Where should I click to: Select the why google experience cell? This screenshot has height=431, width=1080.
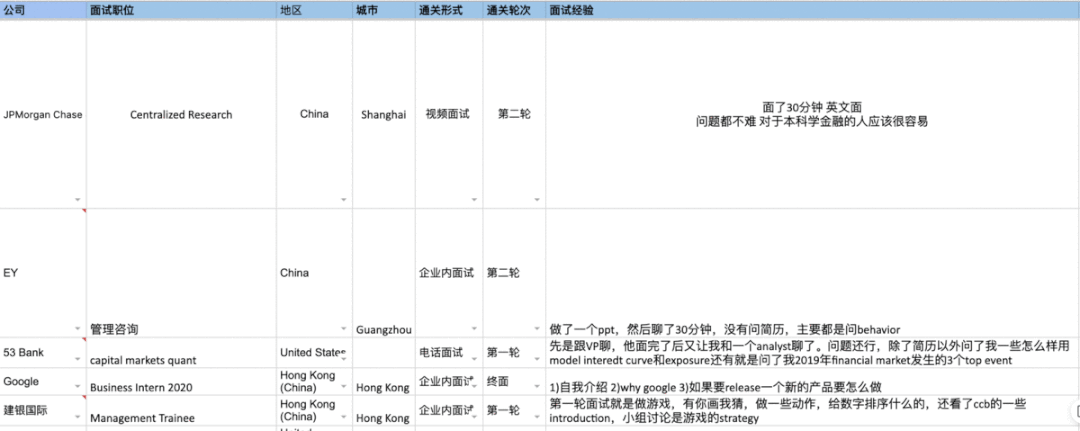tap(813, 381)
